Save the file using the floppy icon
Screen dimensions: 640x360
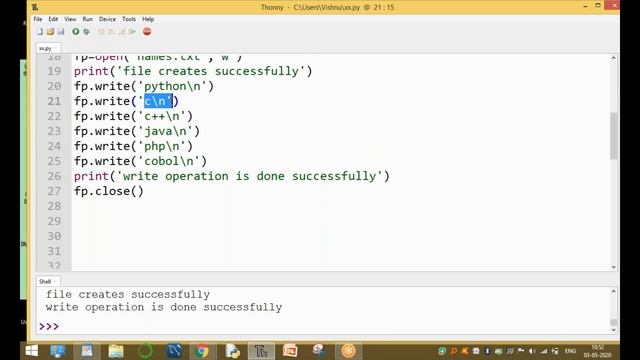pos(61,32)
